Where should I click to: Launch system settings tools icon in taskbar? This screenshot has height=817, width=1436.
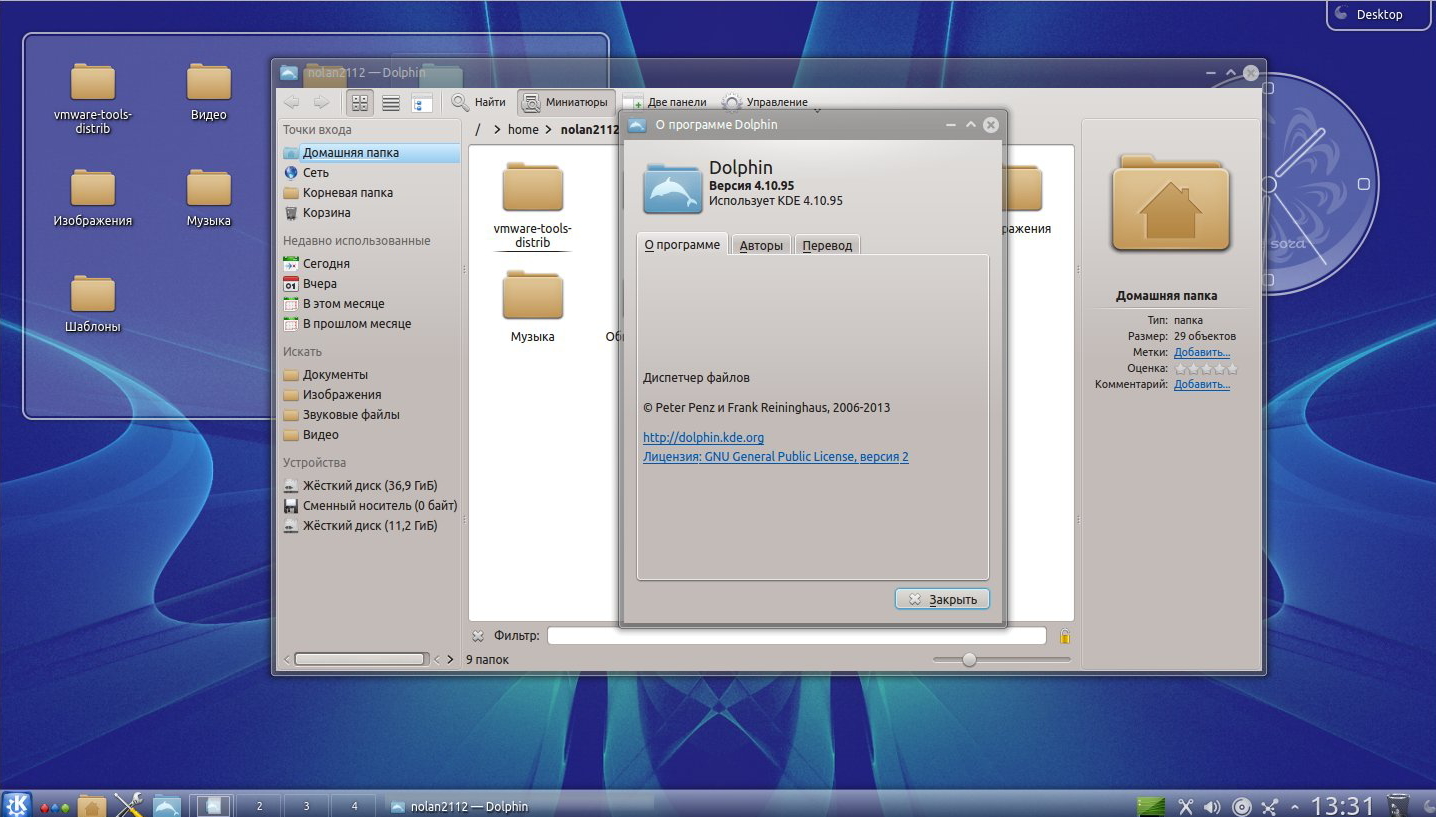click(129, 805)
